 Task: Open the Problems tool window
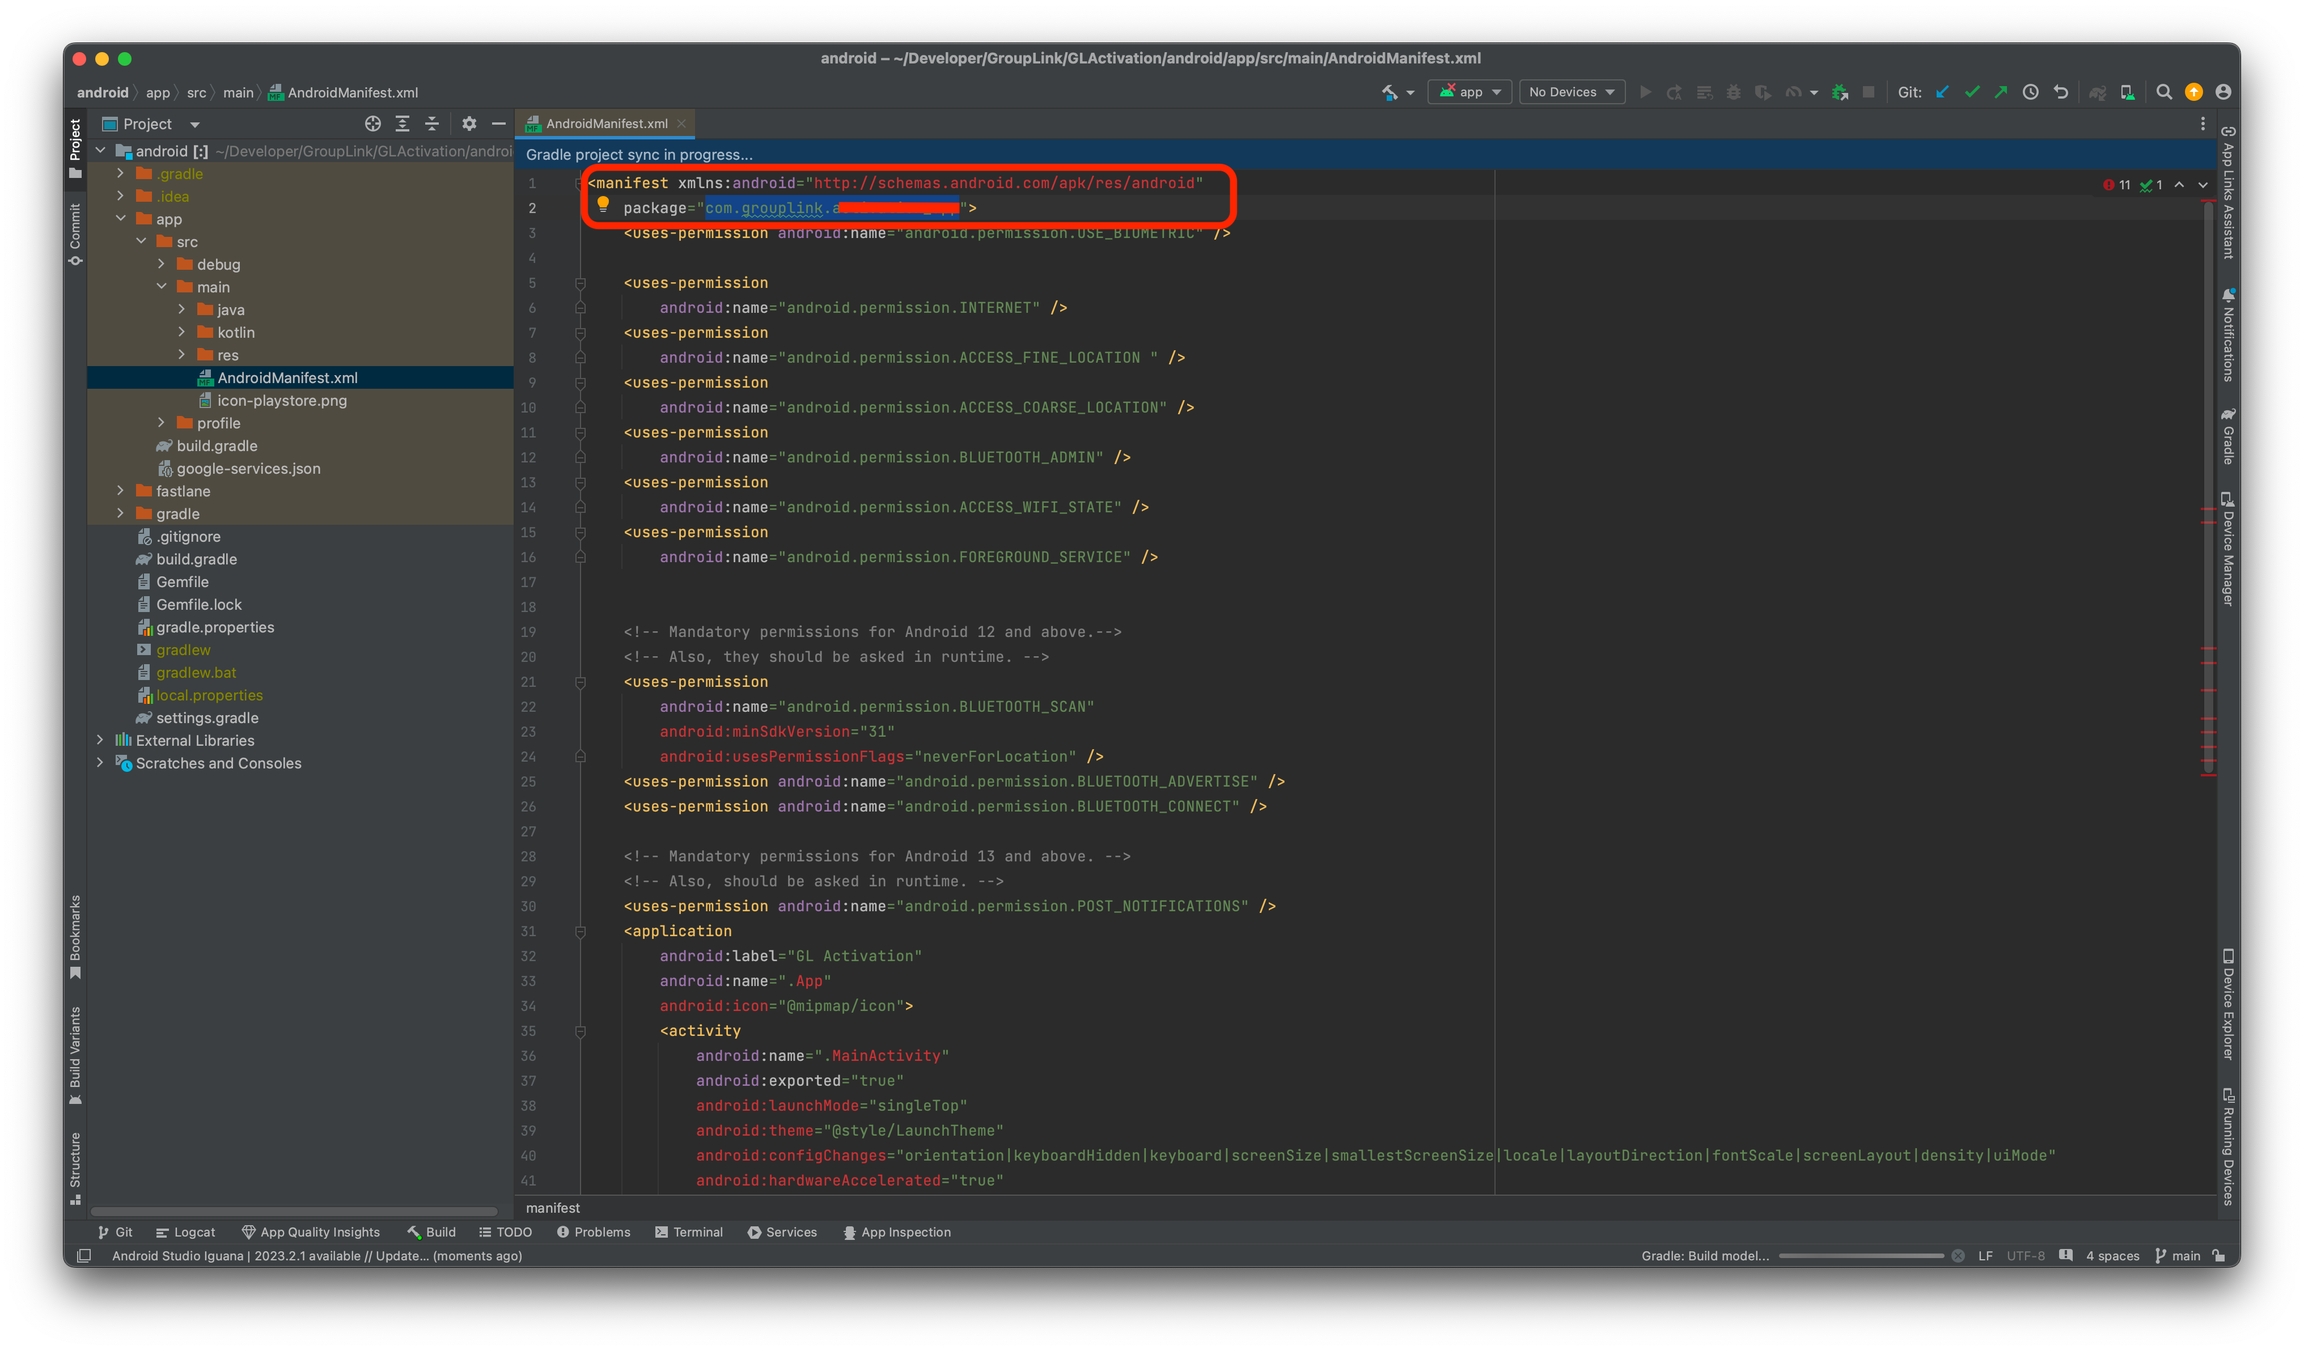[x=593, y=1232]
